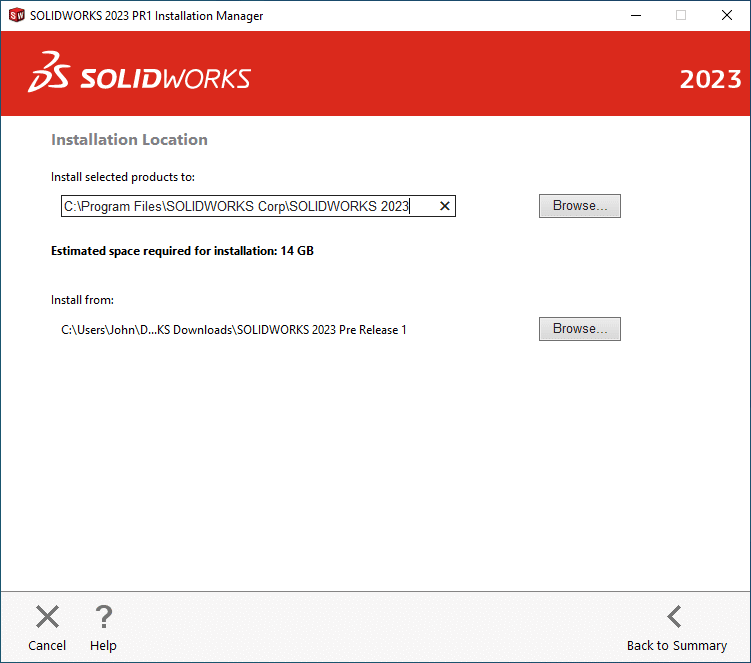This screenshot has height=663, width=751.
Task: Select the Install from path text
Action: tap(234, 330)
